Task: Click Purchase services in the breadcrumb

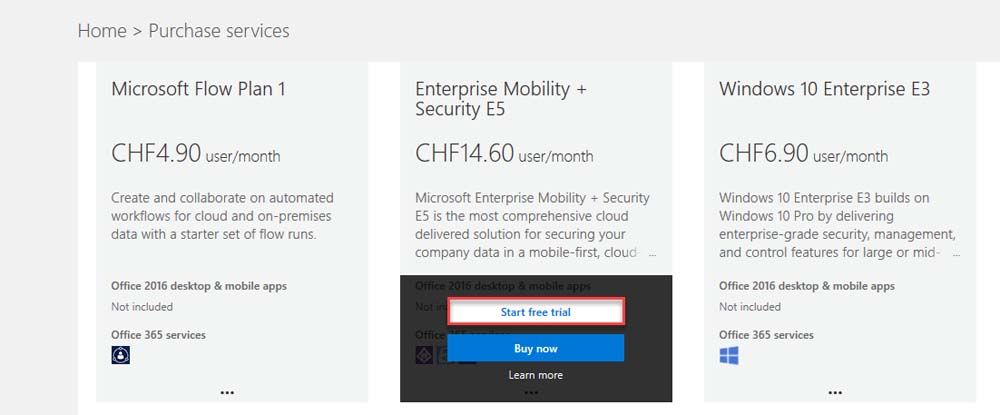Action: [x=219, y=31]
